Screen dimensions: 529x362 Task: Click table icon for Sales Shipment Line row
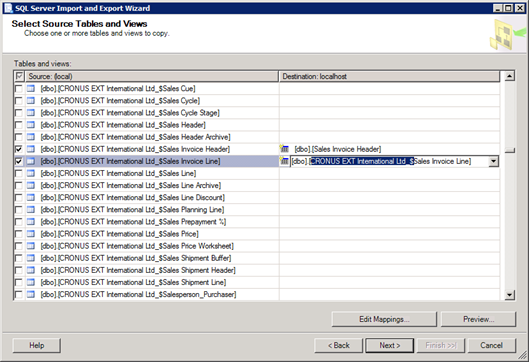(31, 282)
